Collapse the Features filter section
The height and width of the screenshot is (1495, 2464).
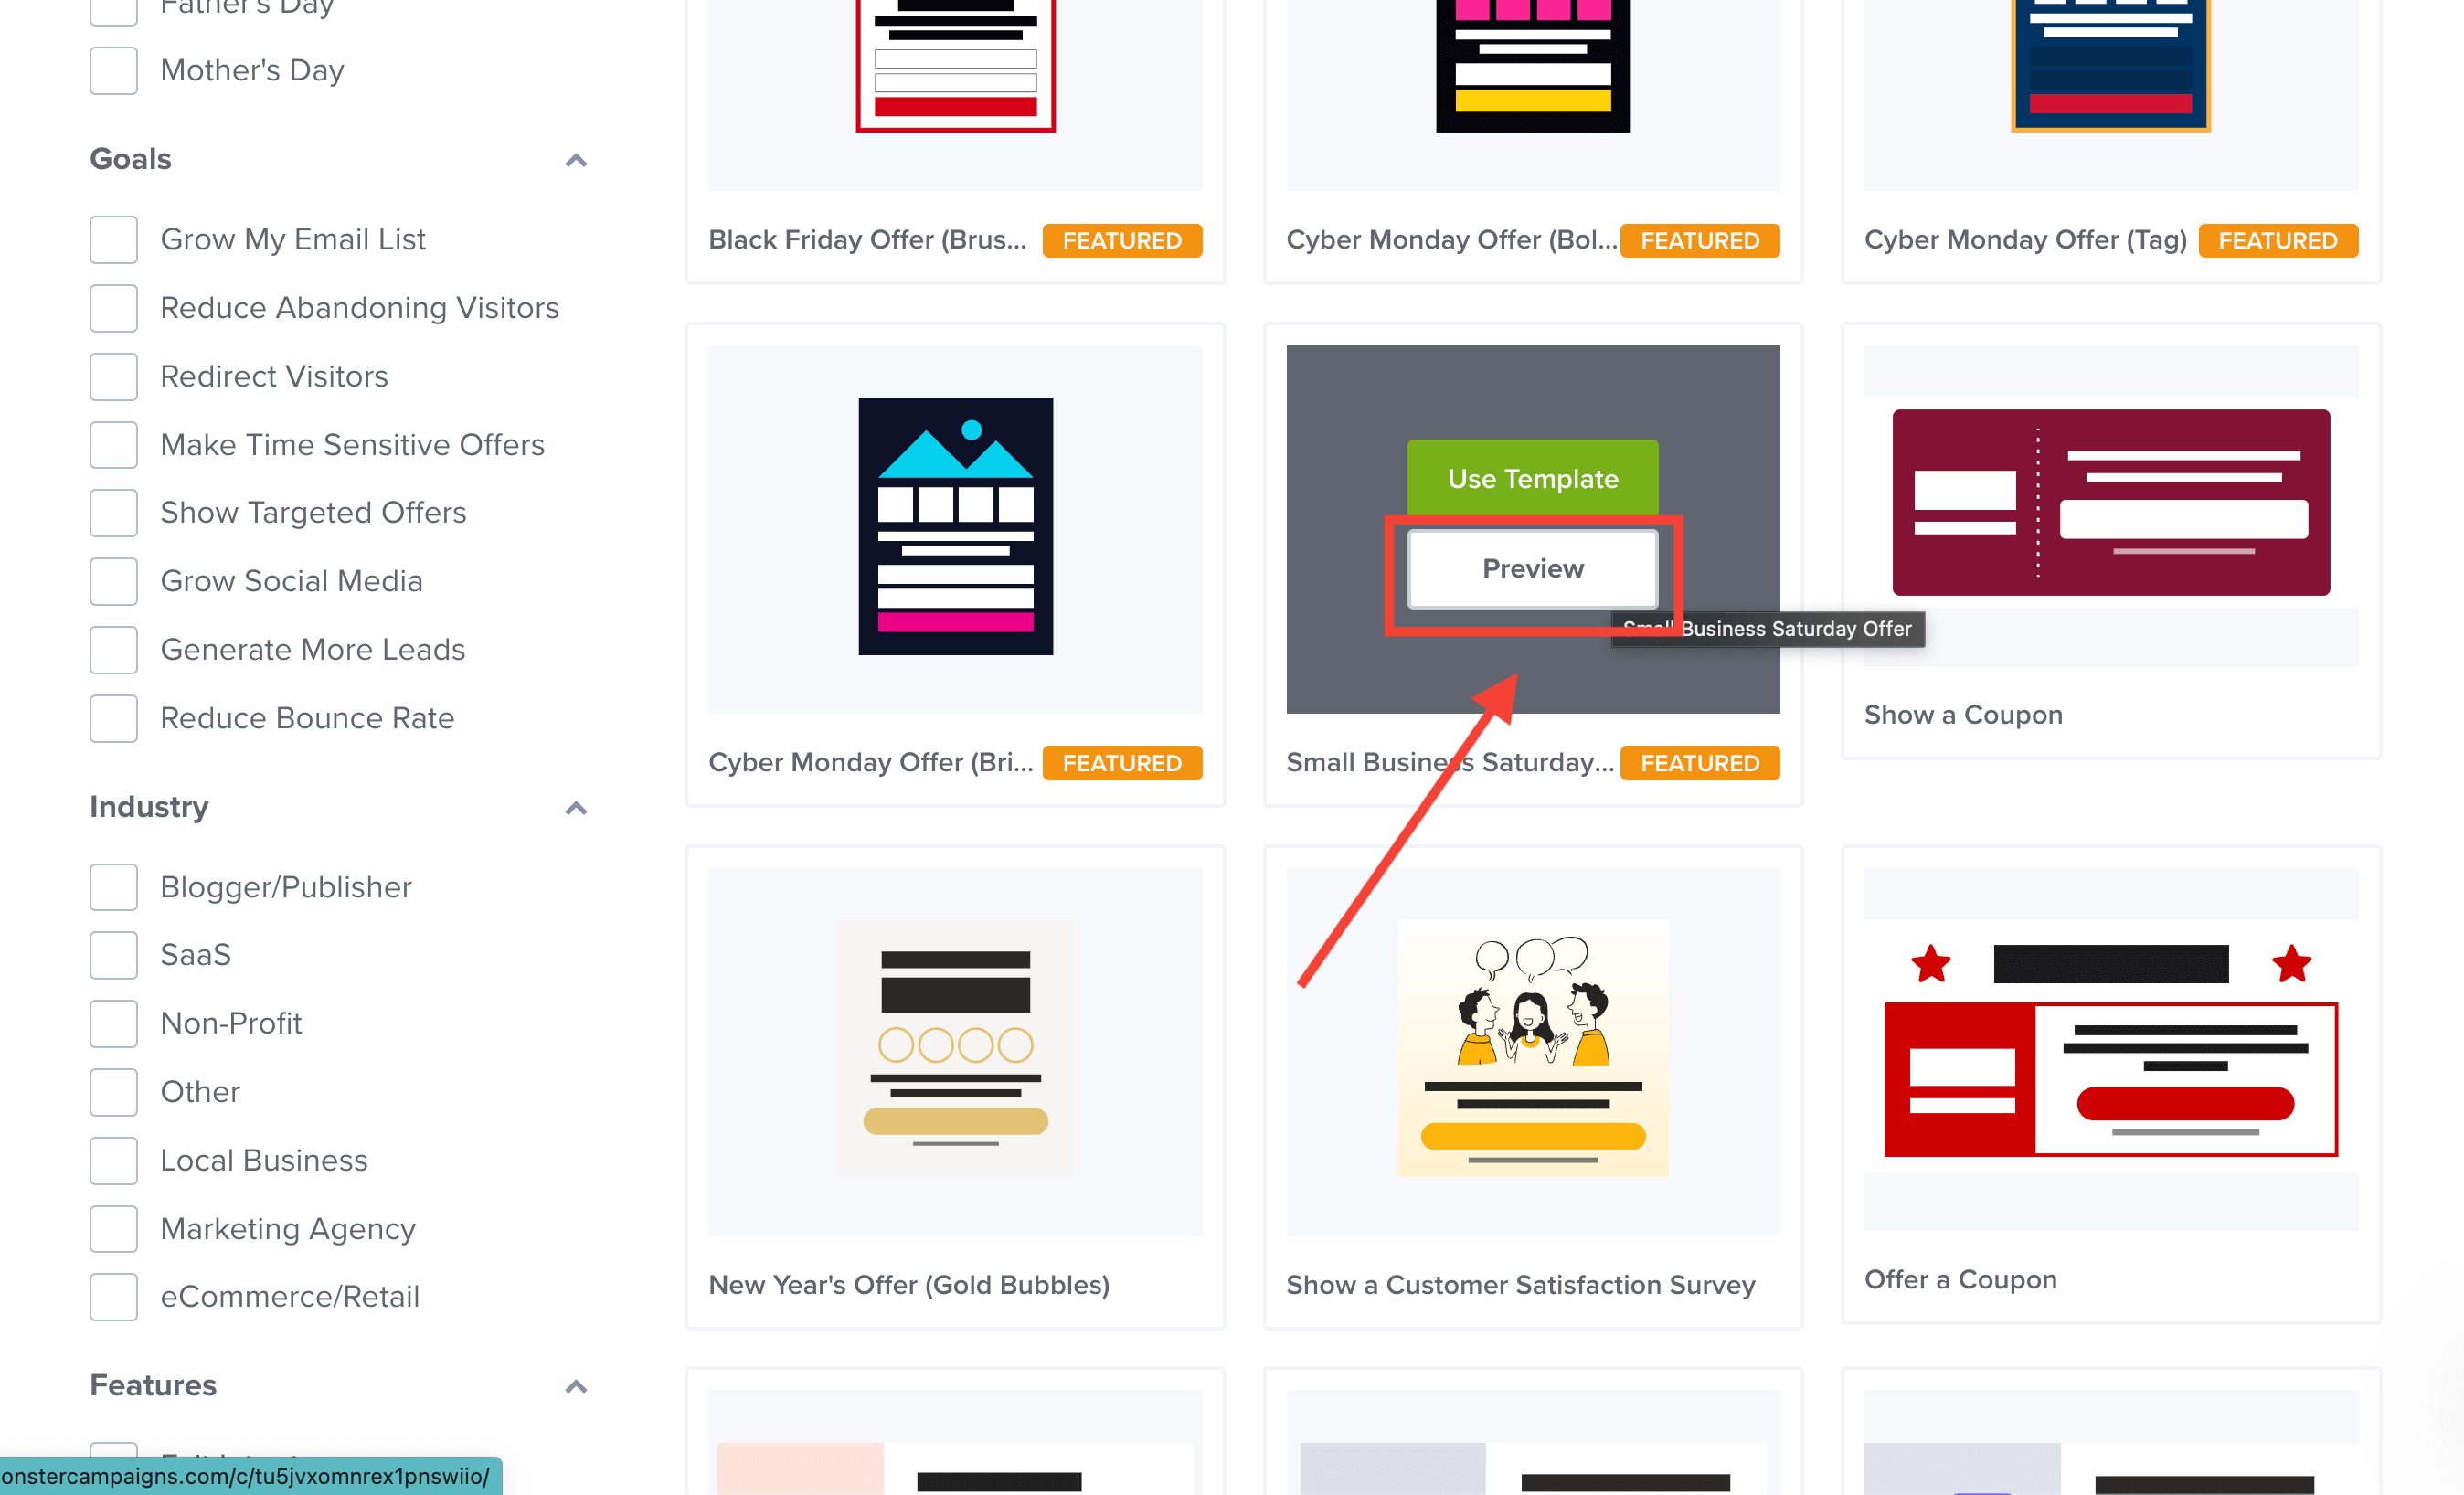coord(576,1386)
